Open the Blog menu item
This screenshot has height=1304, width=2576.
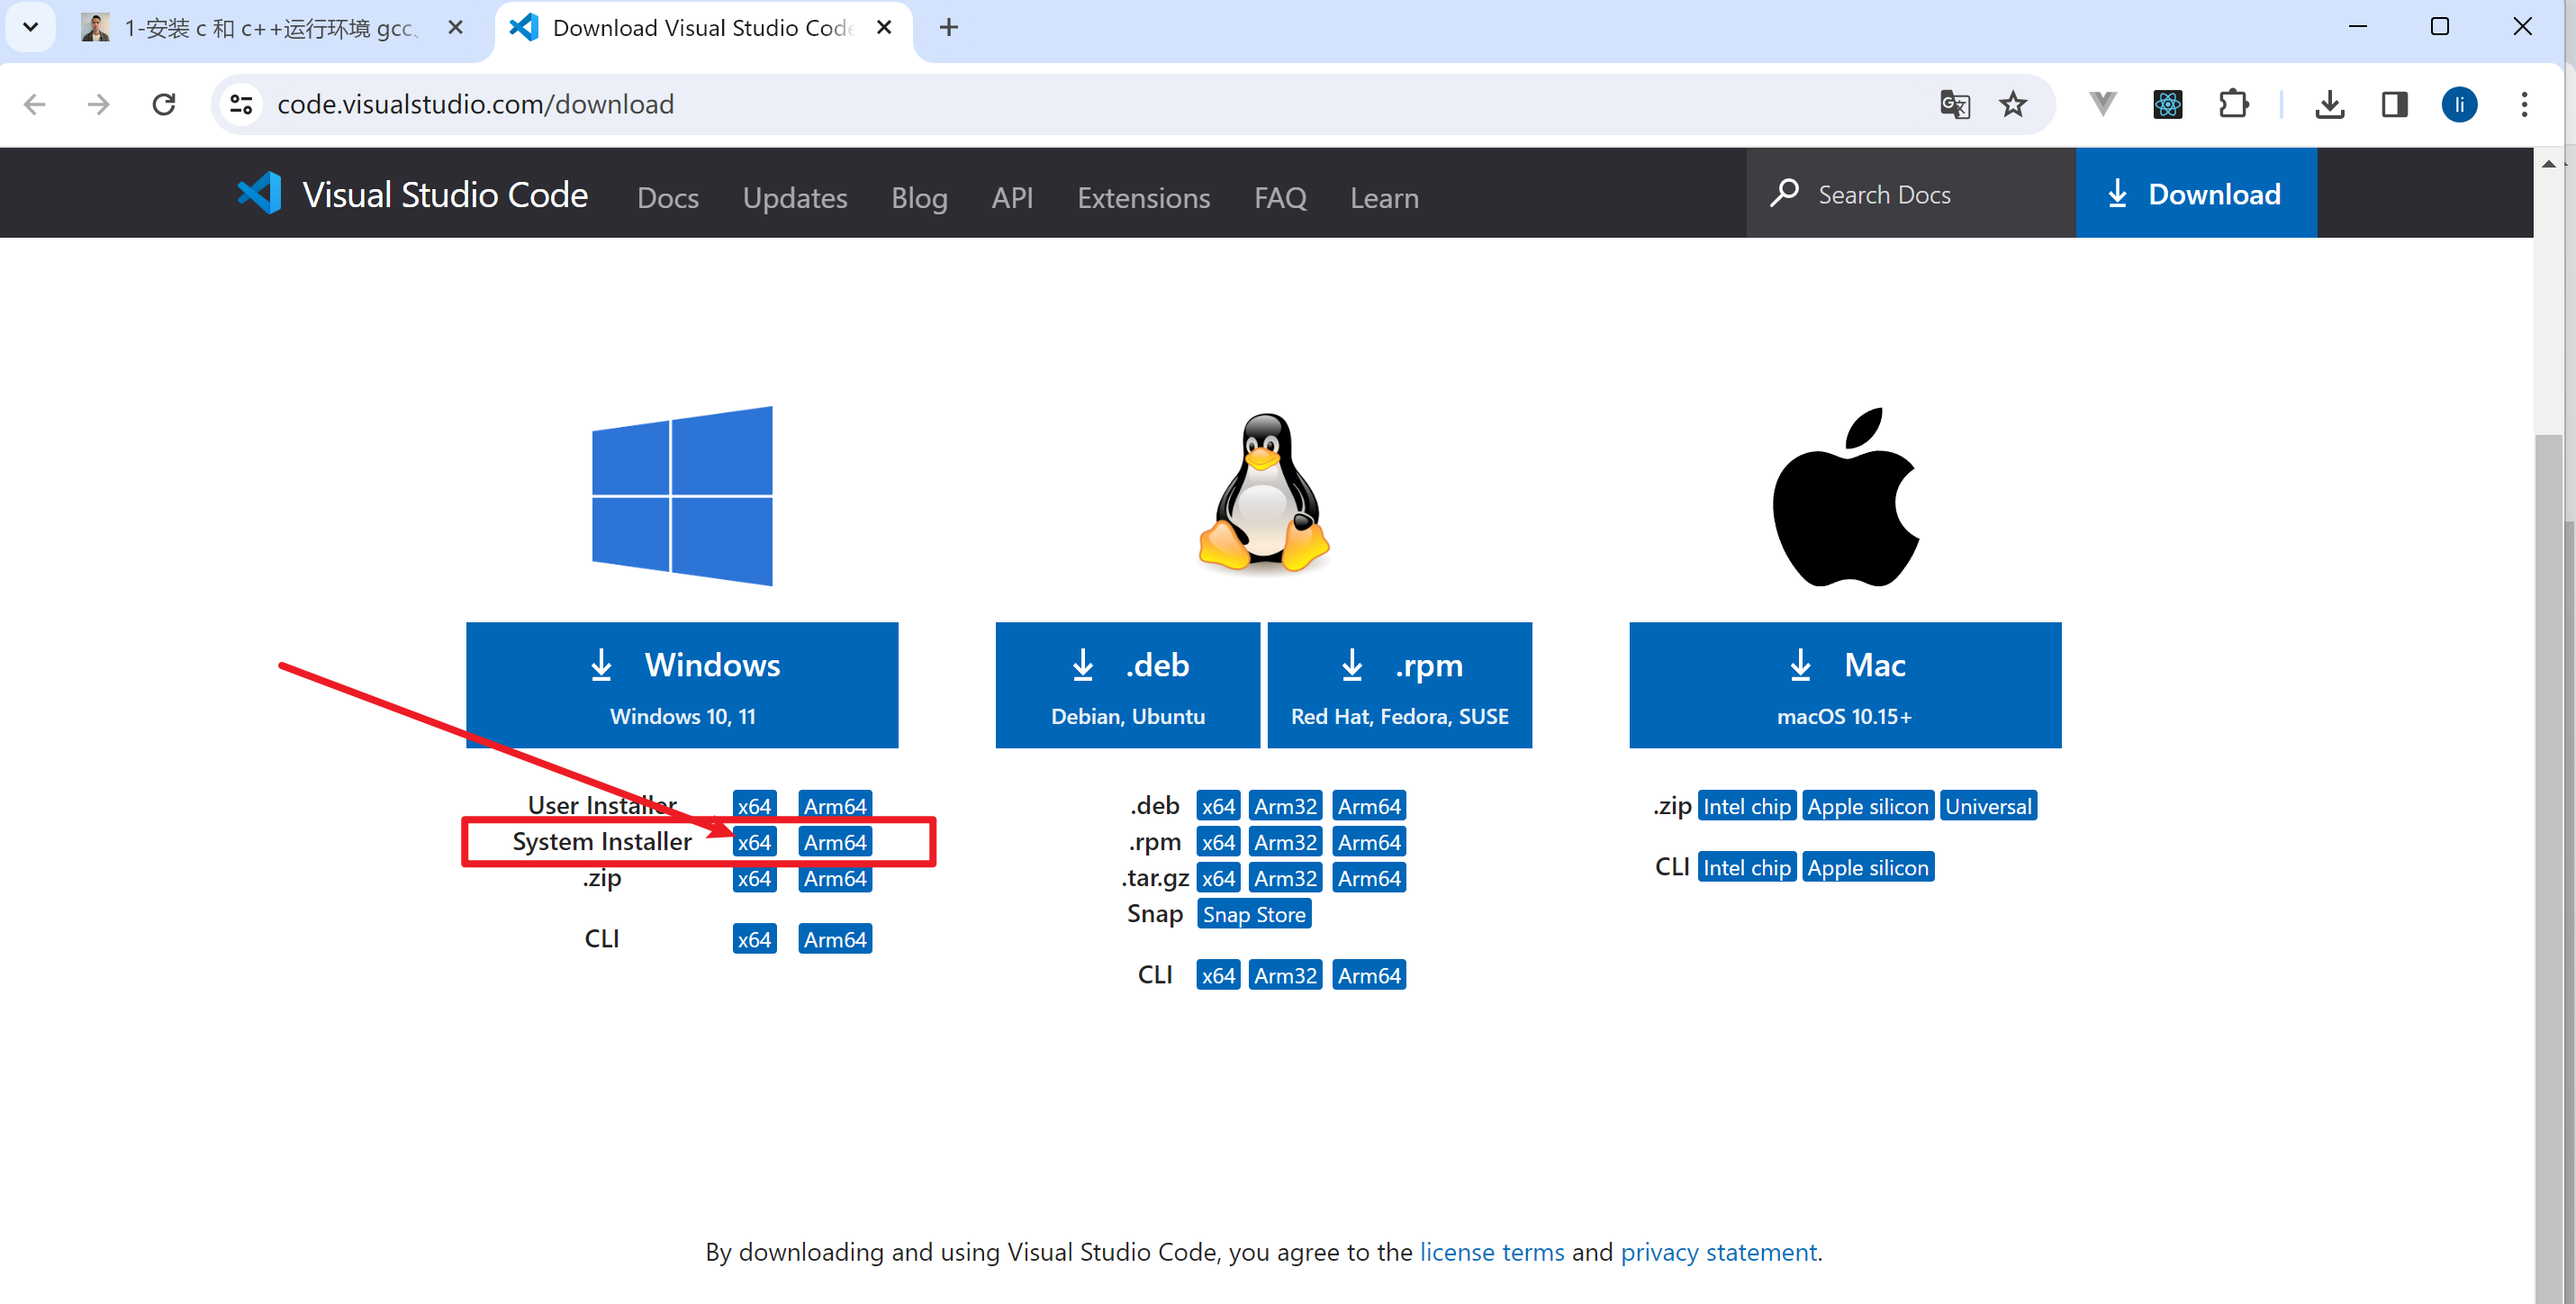point(919,197)
